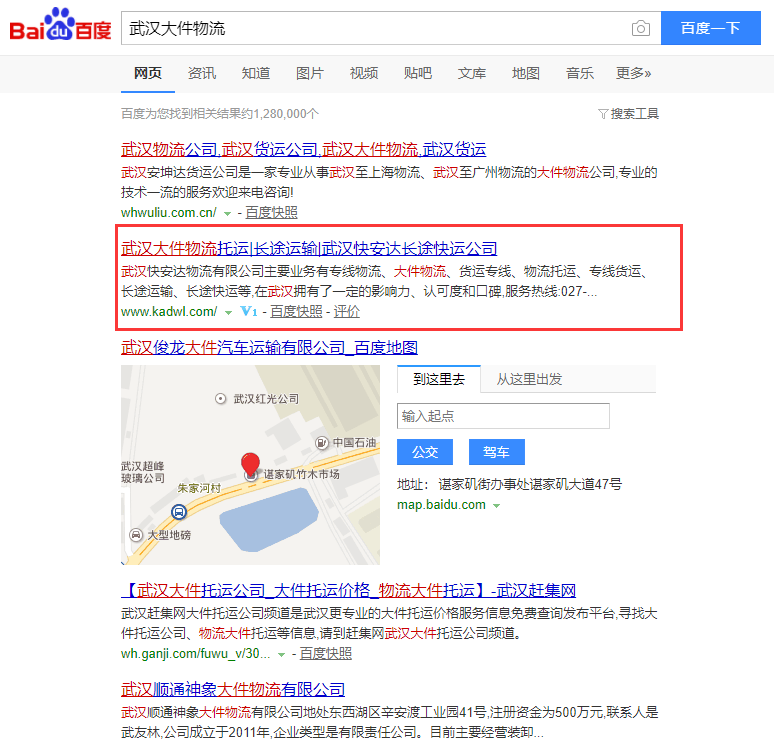Click the www.kadwl.com/ URL
Screen dimensions: 774x740
coord(169,312)
